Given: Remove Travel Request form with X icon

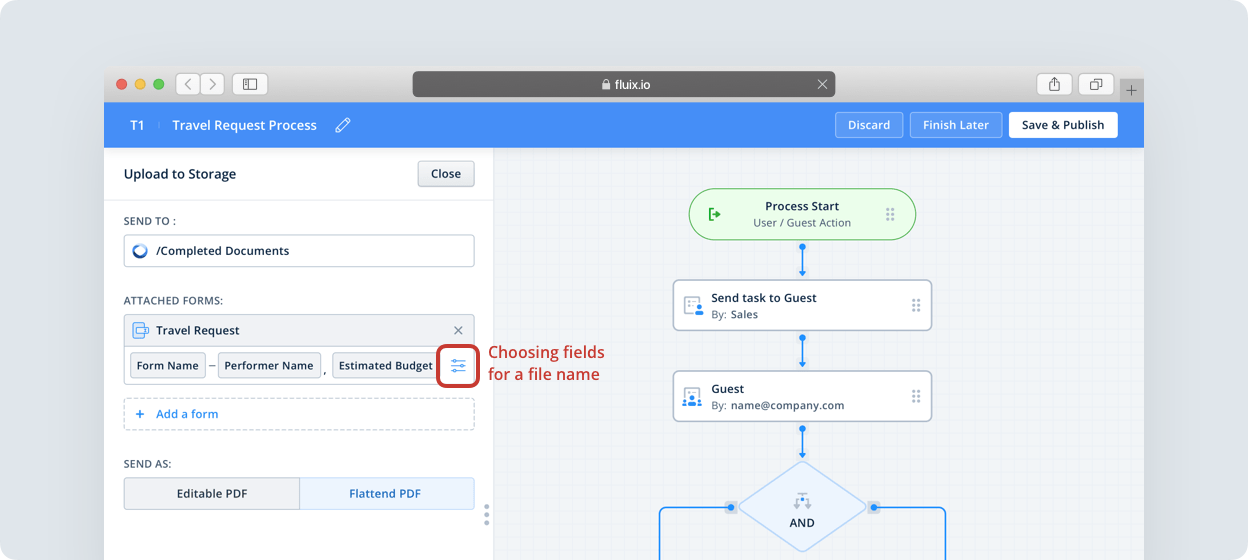Looking at the screenshot, I should [x=458, y=330].
